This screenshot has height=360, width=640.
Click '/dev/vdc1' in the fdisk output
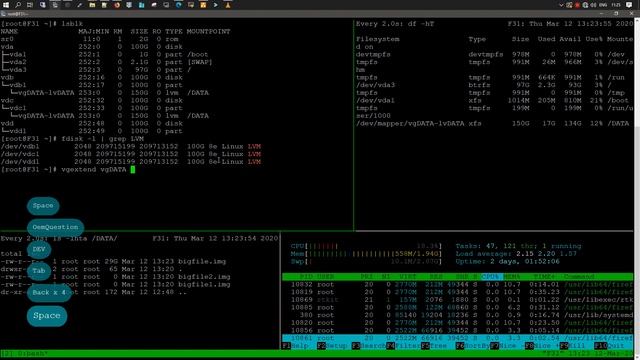click(20, 154)
